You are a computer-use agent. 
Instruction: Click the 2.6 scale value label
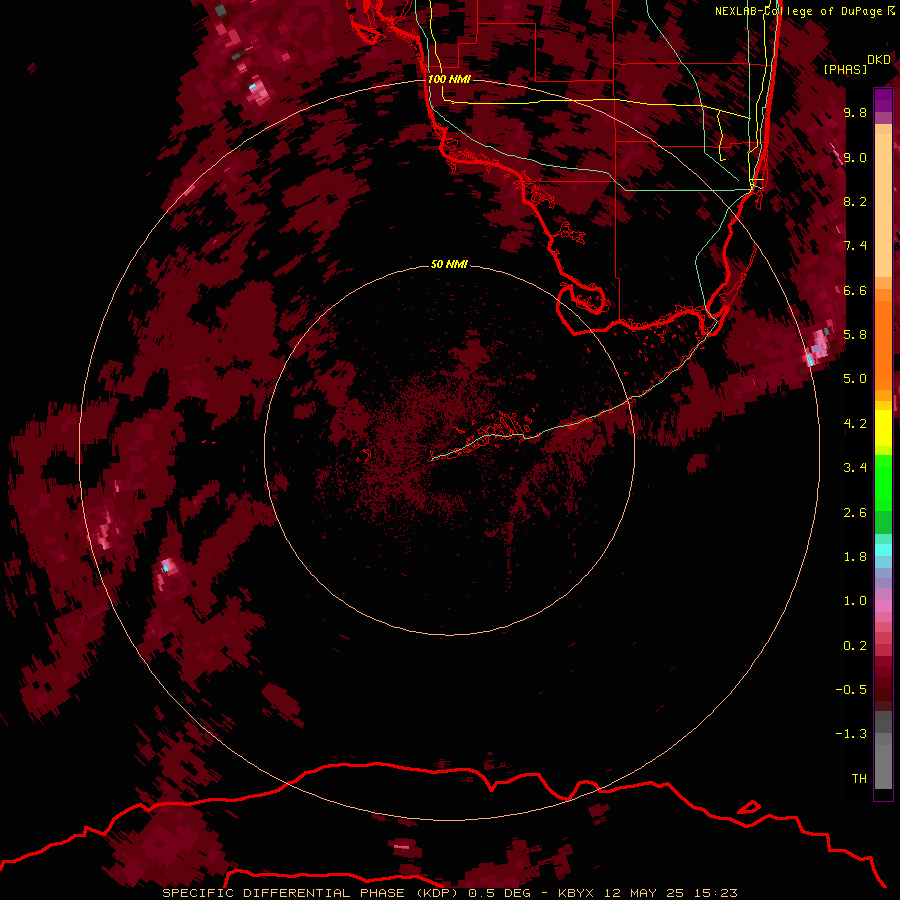[x=855, y=513]
